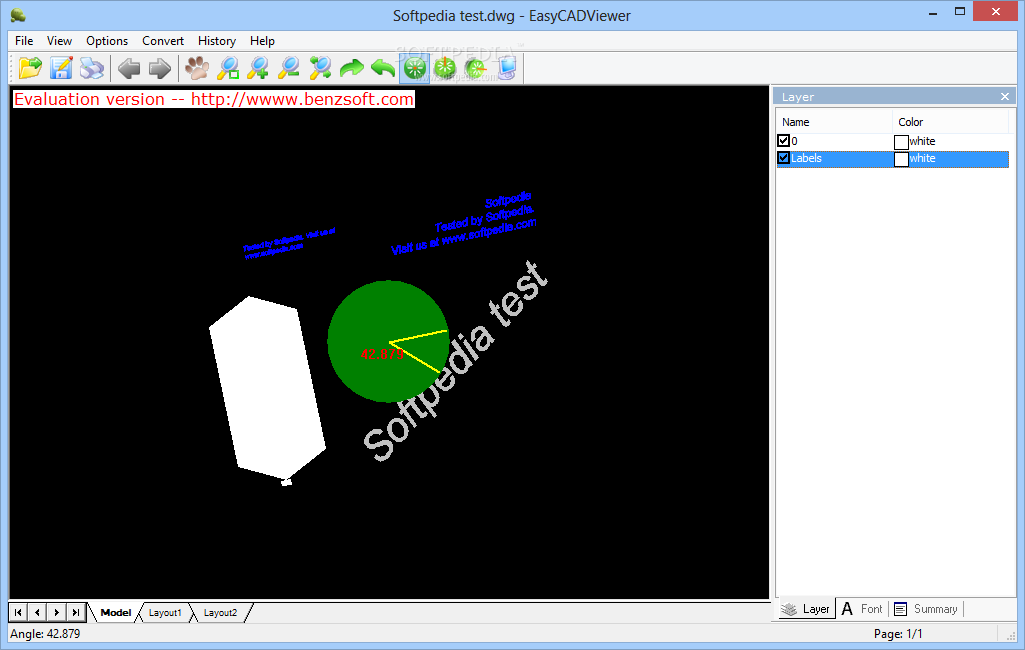The width and height of the screenshot is (1025, 650).
Task: Maximize the EasyCADViewer window
Action: [x=960, y=12]
